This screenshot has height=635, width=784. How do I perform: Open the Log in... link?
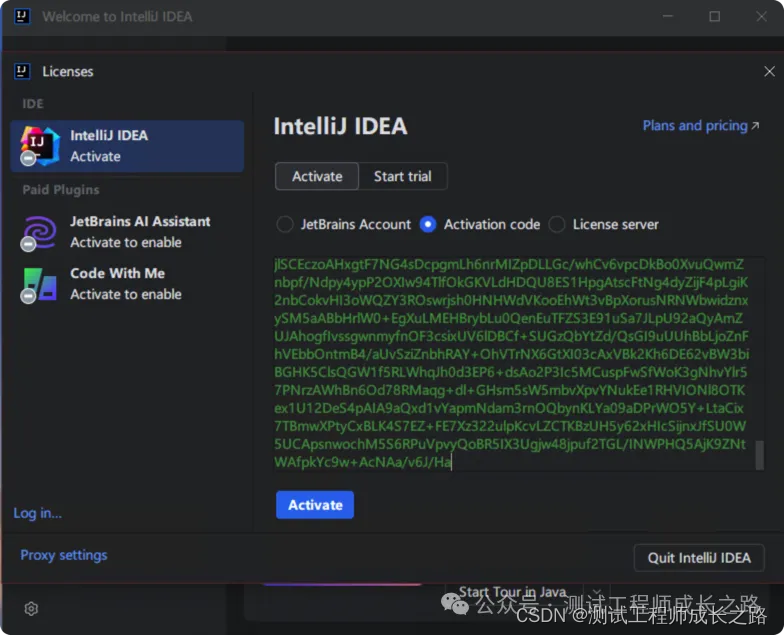38,514
